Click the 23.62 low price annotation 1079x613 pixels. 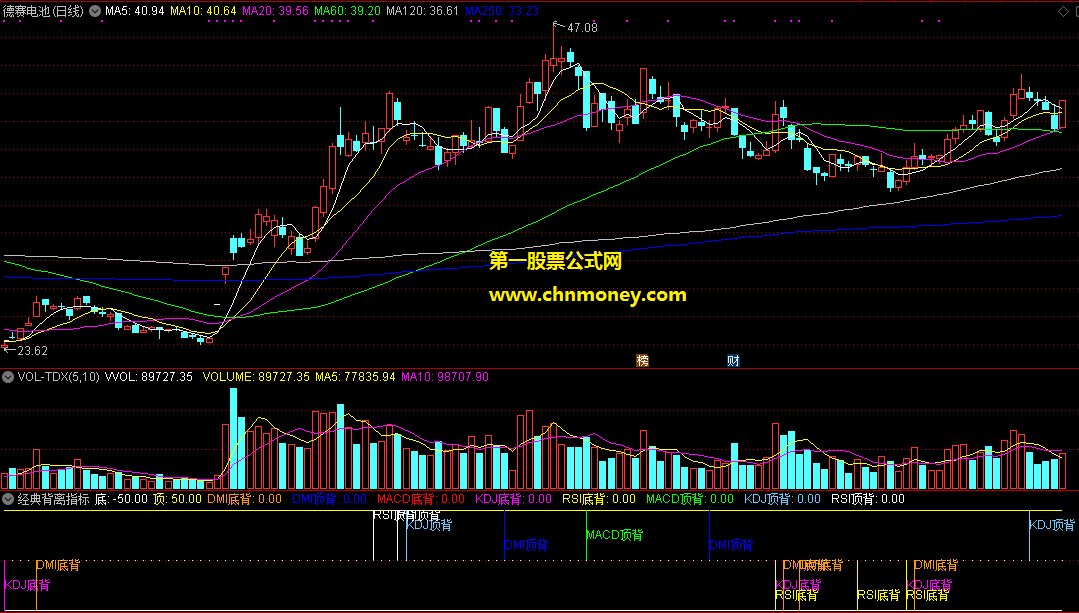click(x=32, y=351)
